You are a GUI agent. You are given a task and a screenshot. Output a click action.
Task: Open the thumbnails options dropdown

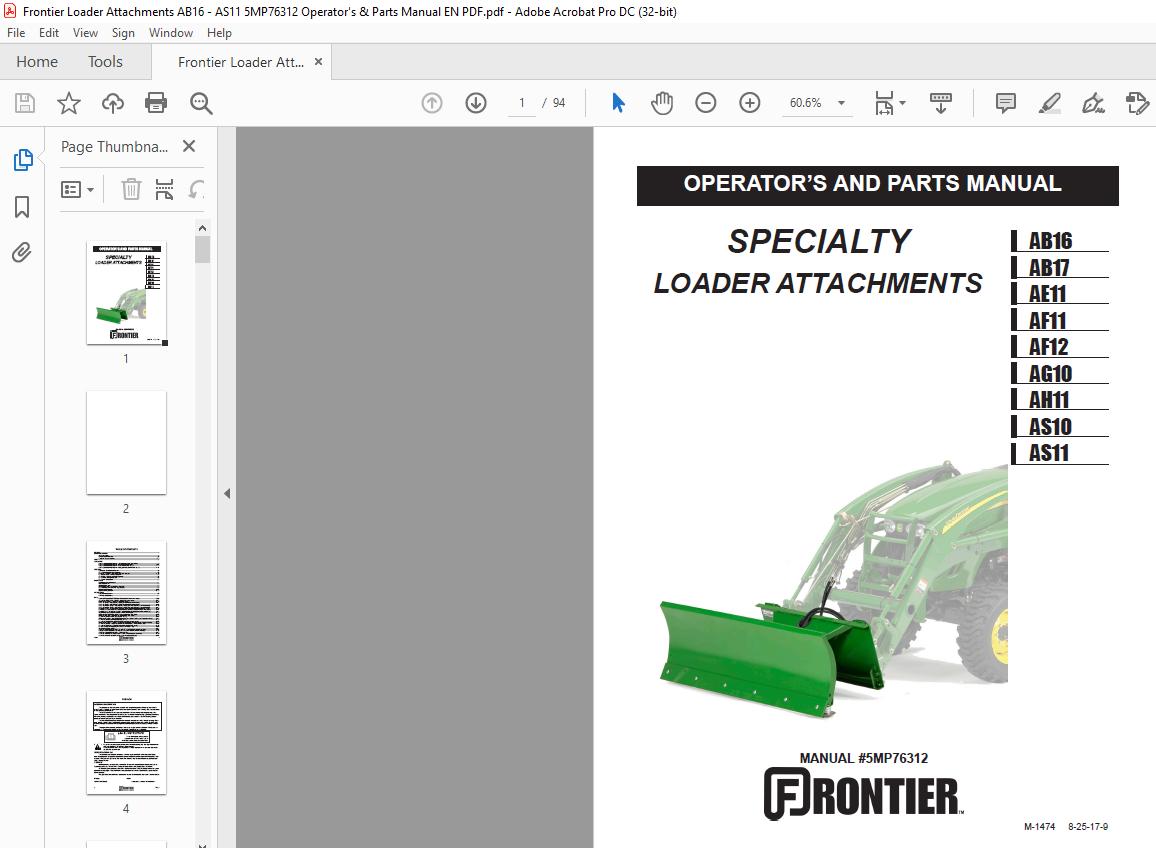[77, 190]
